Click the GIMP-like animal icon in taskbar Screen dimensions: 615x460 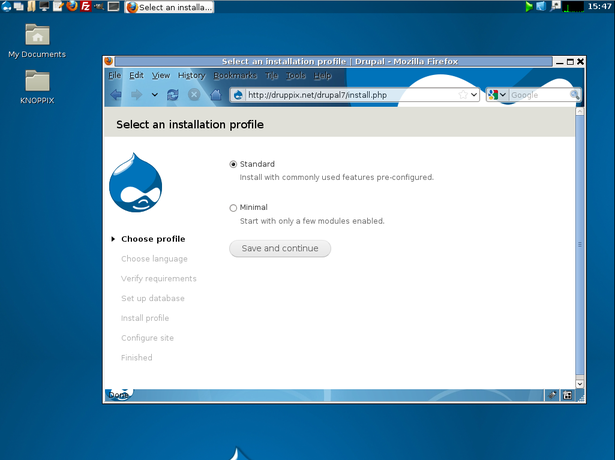pyautogui.click(x=99, y=6)
